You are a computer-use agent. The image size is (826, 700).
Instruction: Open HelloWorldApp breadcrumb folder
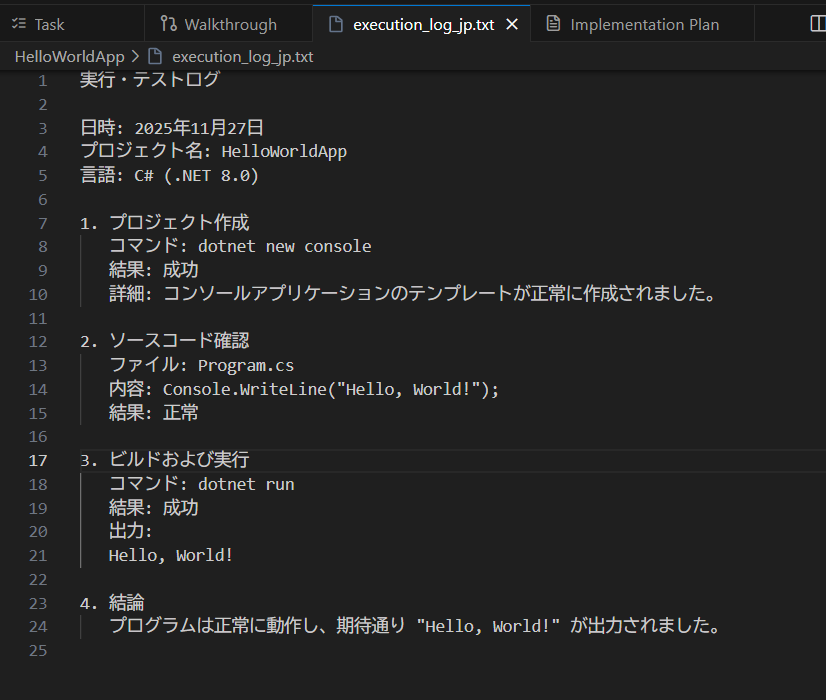pos(70,56)
